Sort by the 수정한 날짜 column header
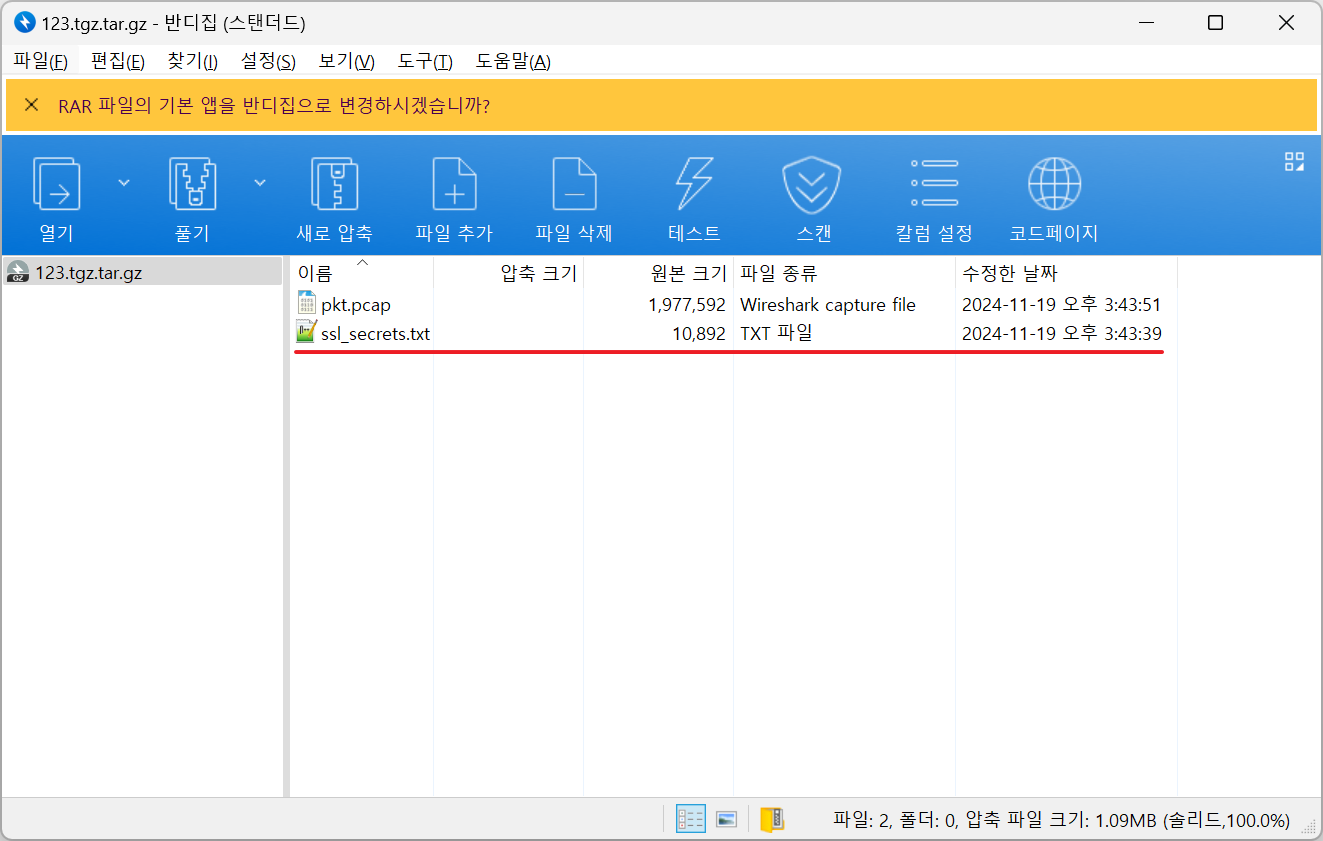 1067,273
